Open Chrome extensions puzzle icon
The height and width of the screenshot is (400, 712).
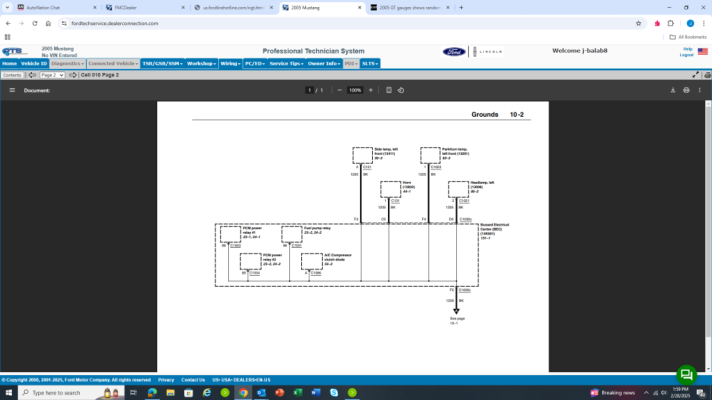click(x=671, y=23)
